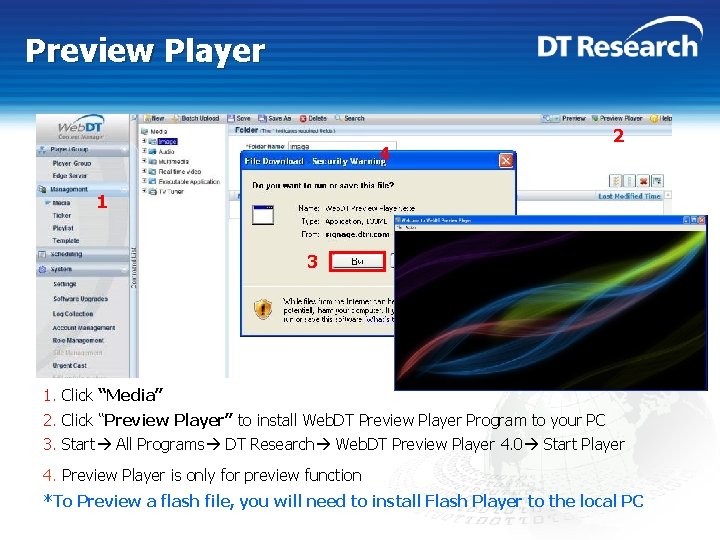Screen dimensions: 720x540
Task: Open File menu in Preview Player window
Action: click(x=399, y=227)
